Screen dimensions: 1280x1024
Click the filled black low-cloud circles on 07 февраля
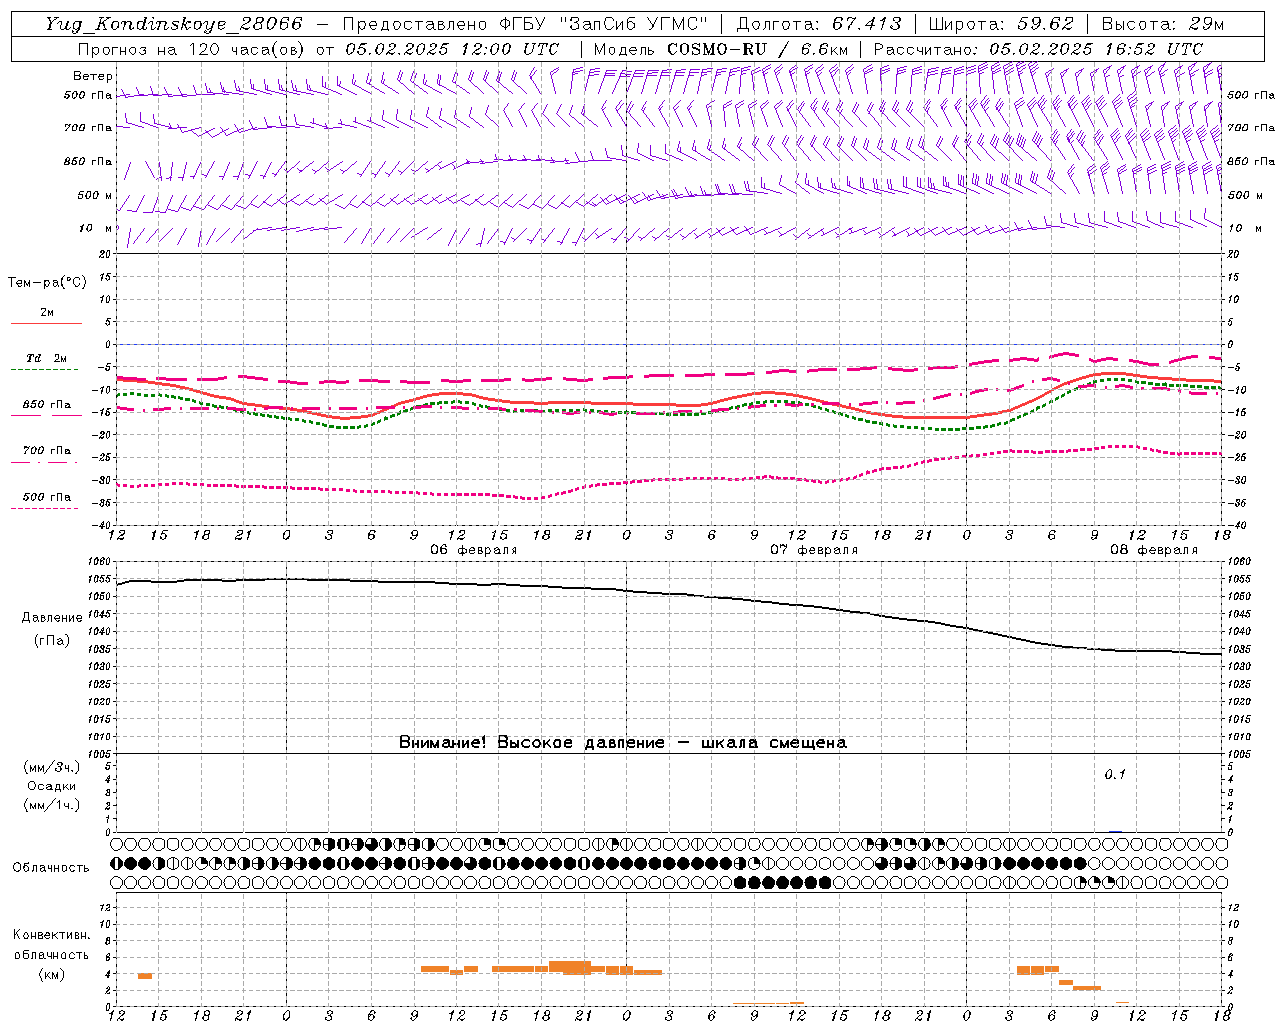coord(782,882)
